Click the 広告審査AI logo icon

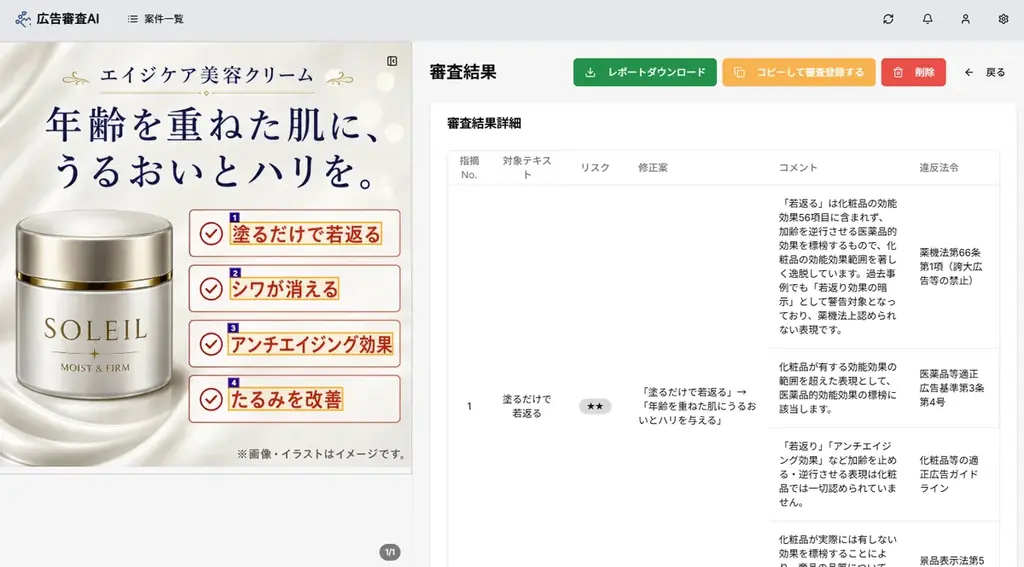pyautogui.click(x=23, y=19)
